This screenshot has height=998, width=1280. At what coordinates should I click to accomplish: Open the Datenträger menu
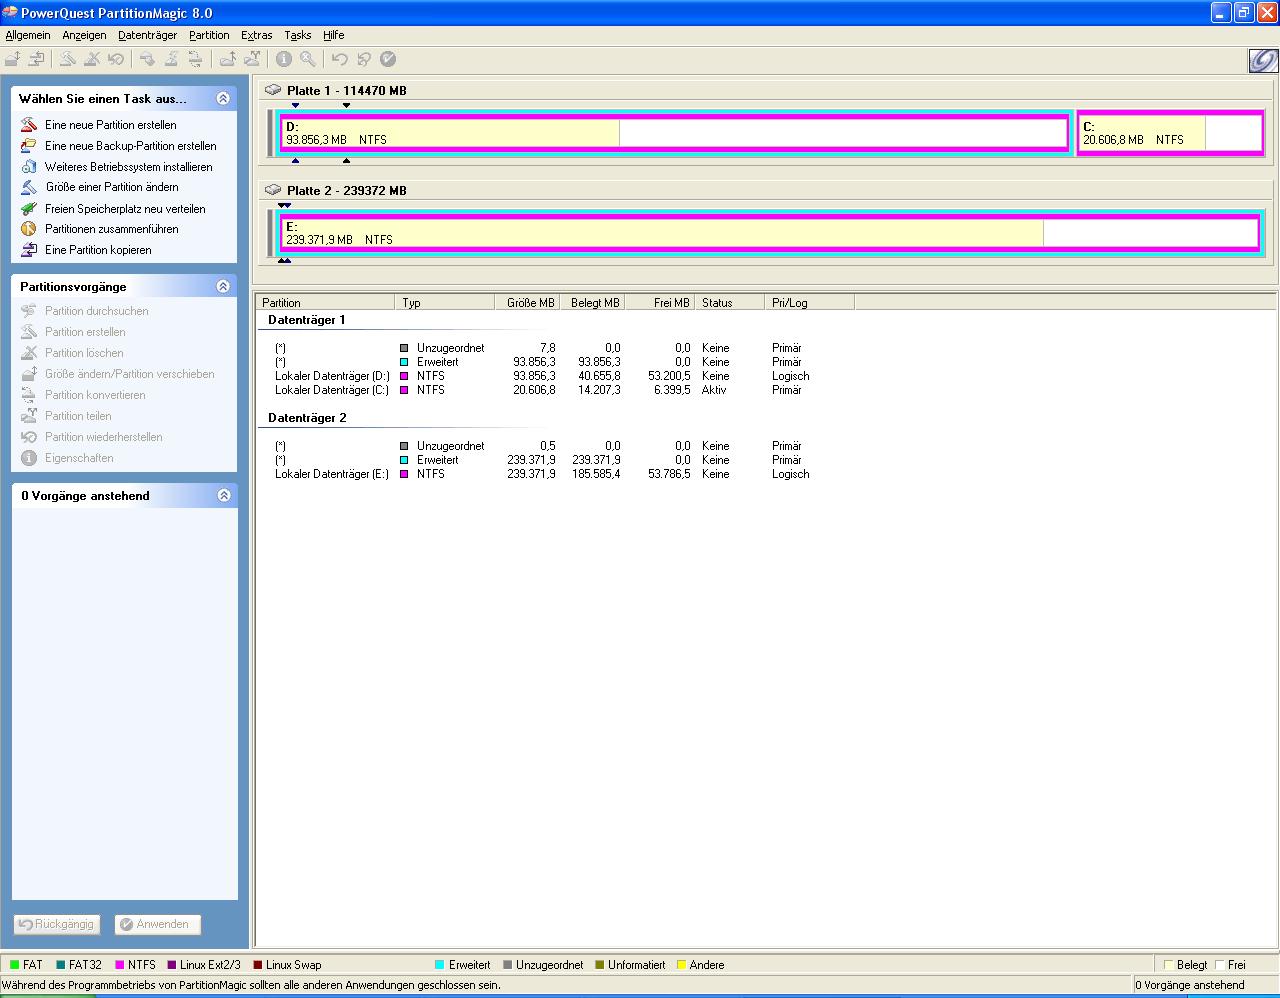[147, 35]
